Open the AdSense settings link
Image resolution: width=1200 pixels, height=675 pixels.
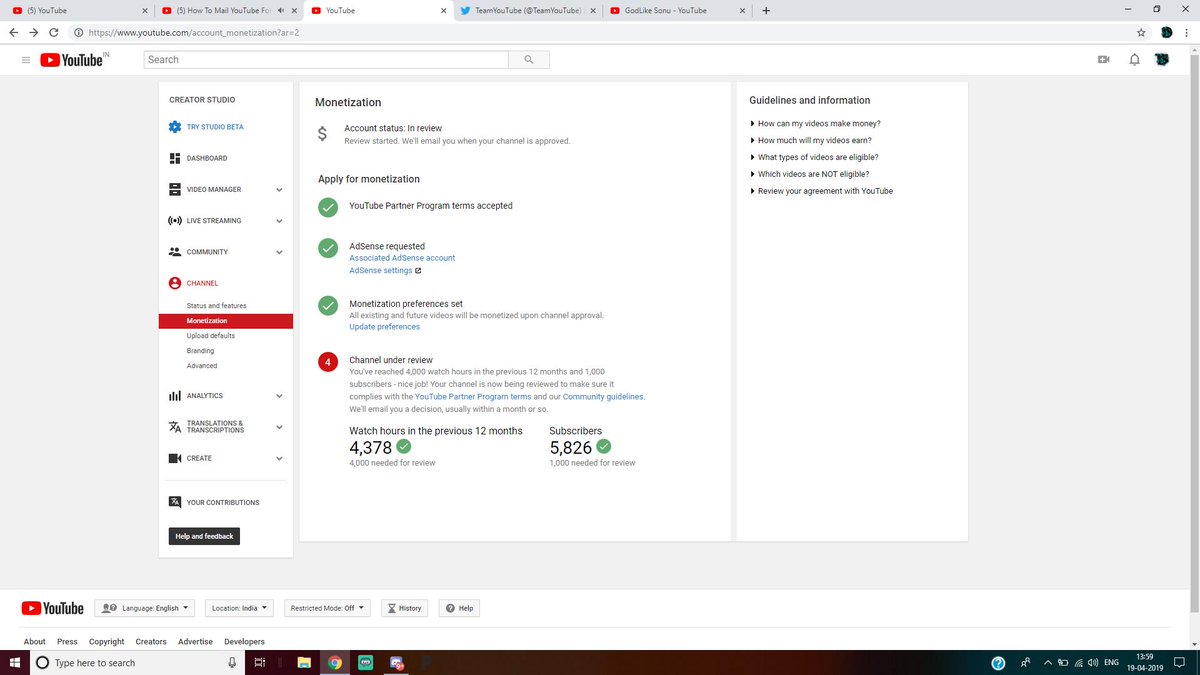point(381,271)
